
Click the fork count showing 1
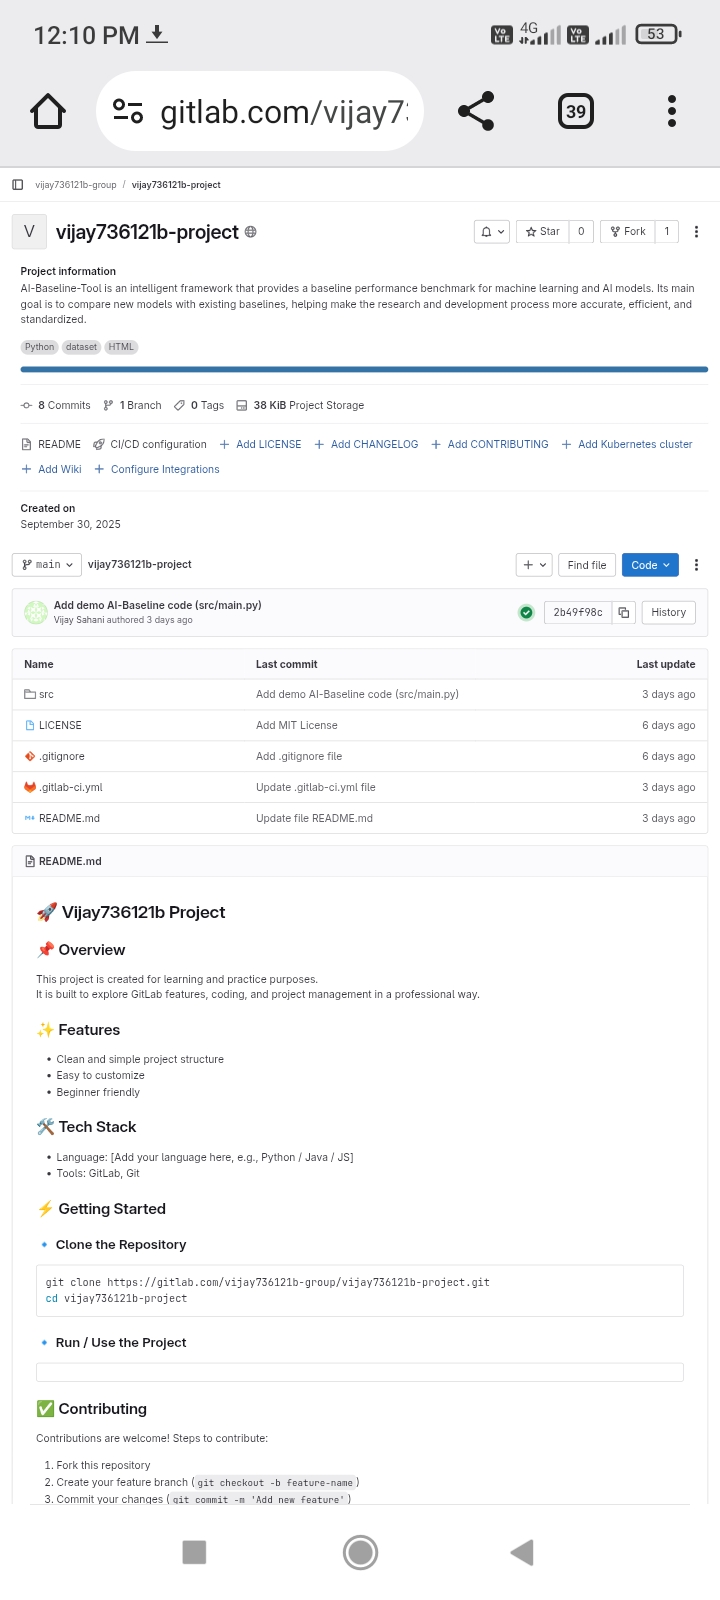click(x=667, y=232)
